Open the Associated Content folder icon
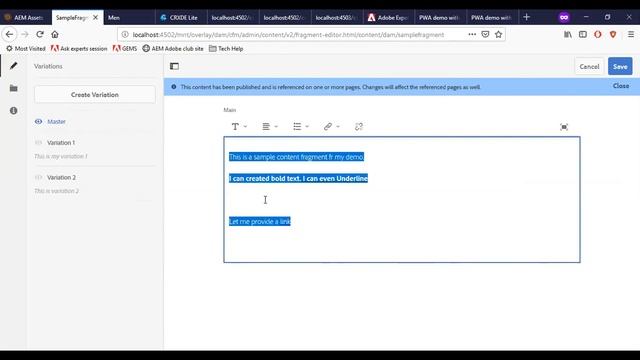 click(x=13, y=88)
